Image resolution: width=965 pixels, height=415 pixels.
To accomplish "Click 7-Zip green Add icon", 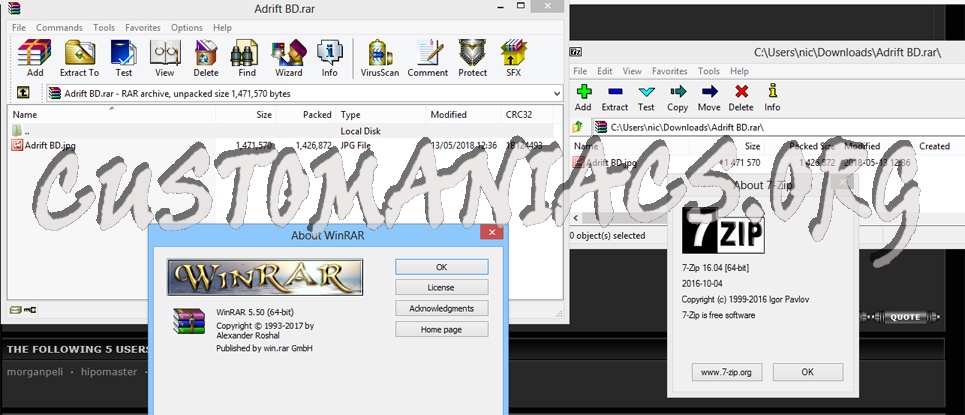I will (x=583, y=98).
